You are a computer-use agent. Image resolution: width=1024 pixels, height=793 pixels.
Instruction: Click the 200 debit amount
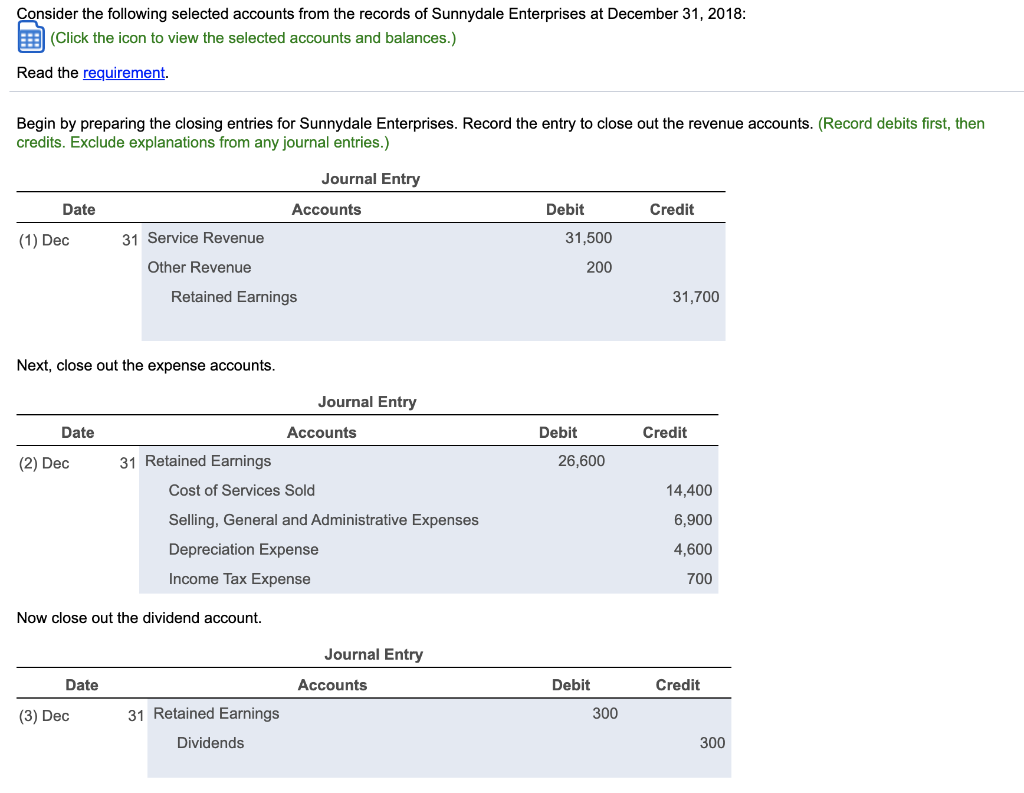point(599,267)
